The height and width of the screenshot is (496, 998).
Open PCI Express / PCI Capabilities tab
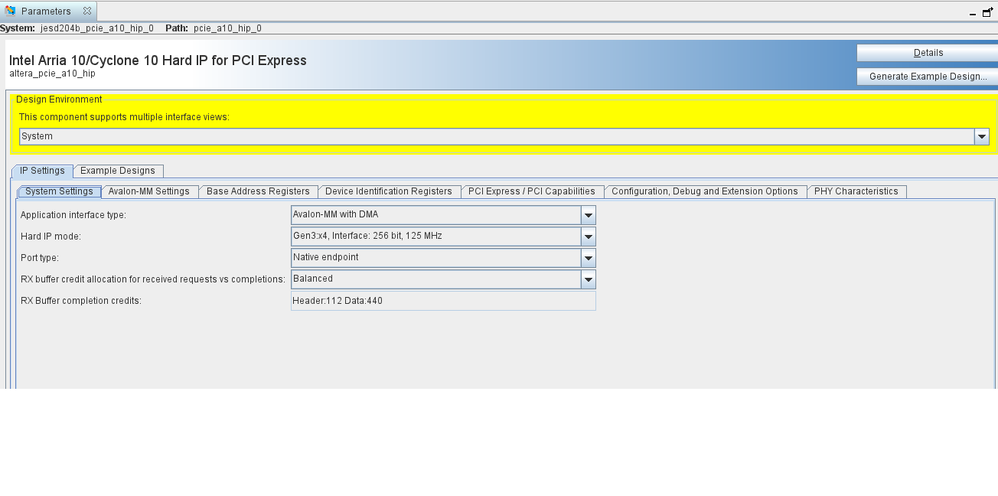pyautogui.click(x=532, y=192)
